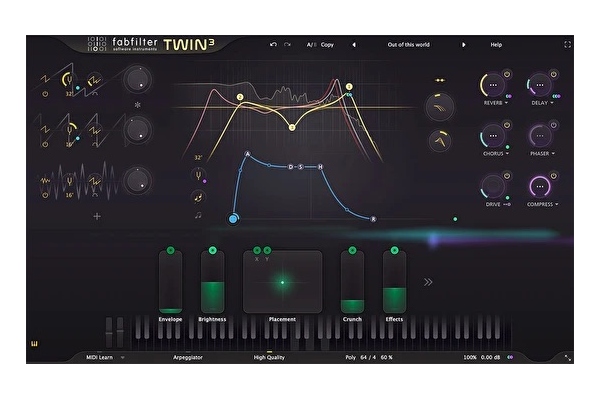Select filter node 1 on the curve
600x400 pixels.
(x=349, y=87)
